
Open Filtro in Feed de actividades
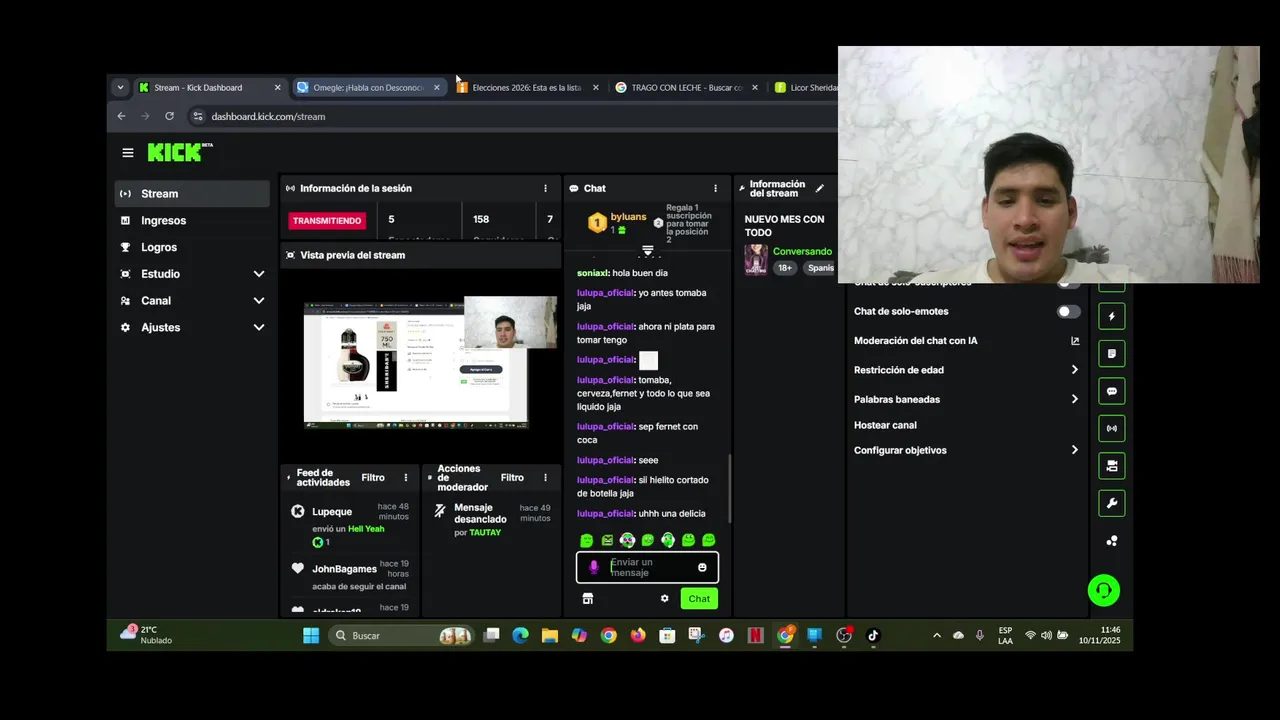(373, 478)
